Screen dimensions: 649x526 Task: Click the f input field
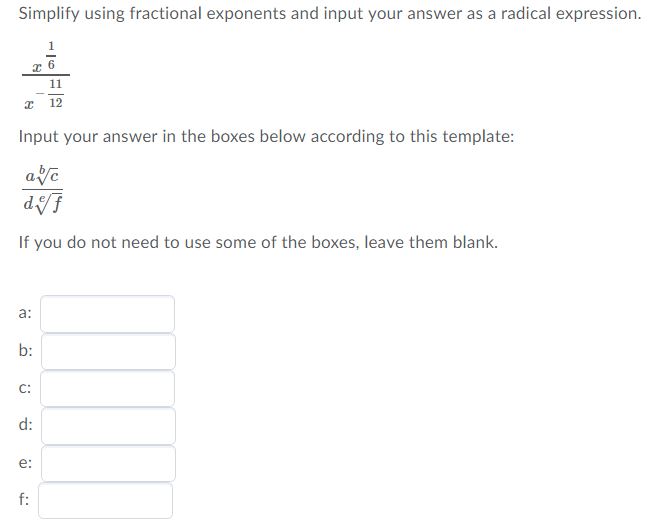pyautogui.click(x=107, y=500)
